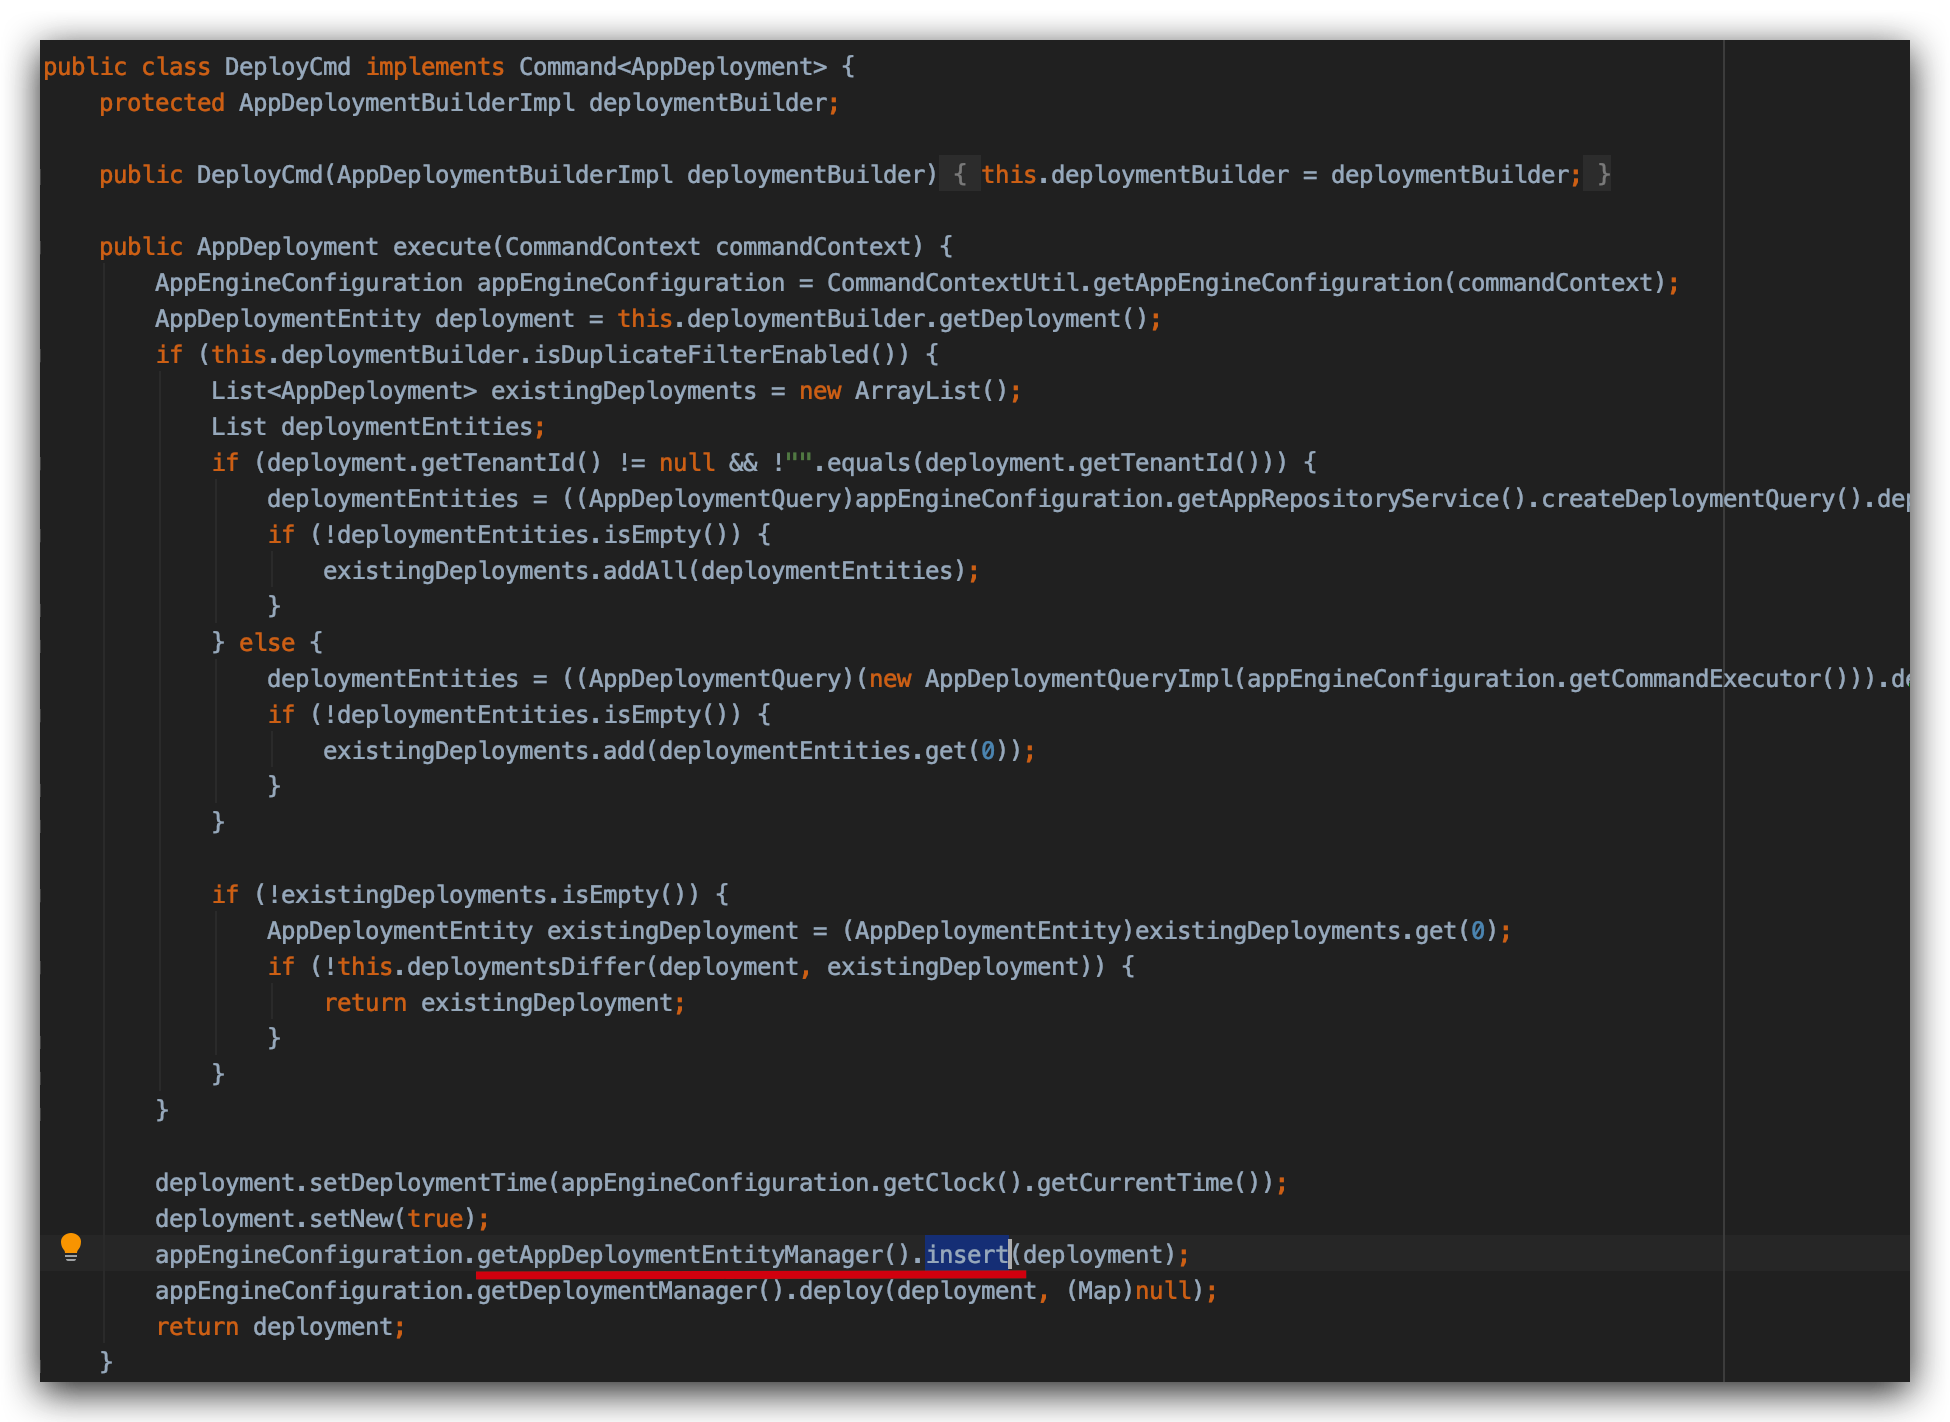Click the 'deploymentBuilder' field name in its declaration
Screen dimensions: 1950x1422
(707, 103)
